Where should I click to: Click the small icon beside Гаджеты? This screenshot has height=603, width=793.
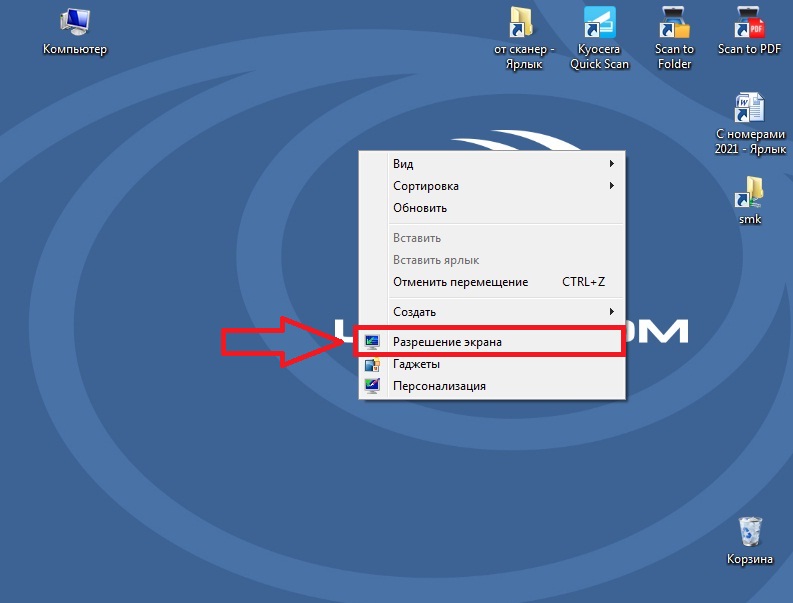373,364
